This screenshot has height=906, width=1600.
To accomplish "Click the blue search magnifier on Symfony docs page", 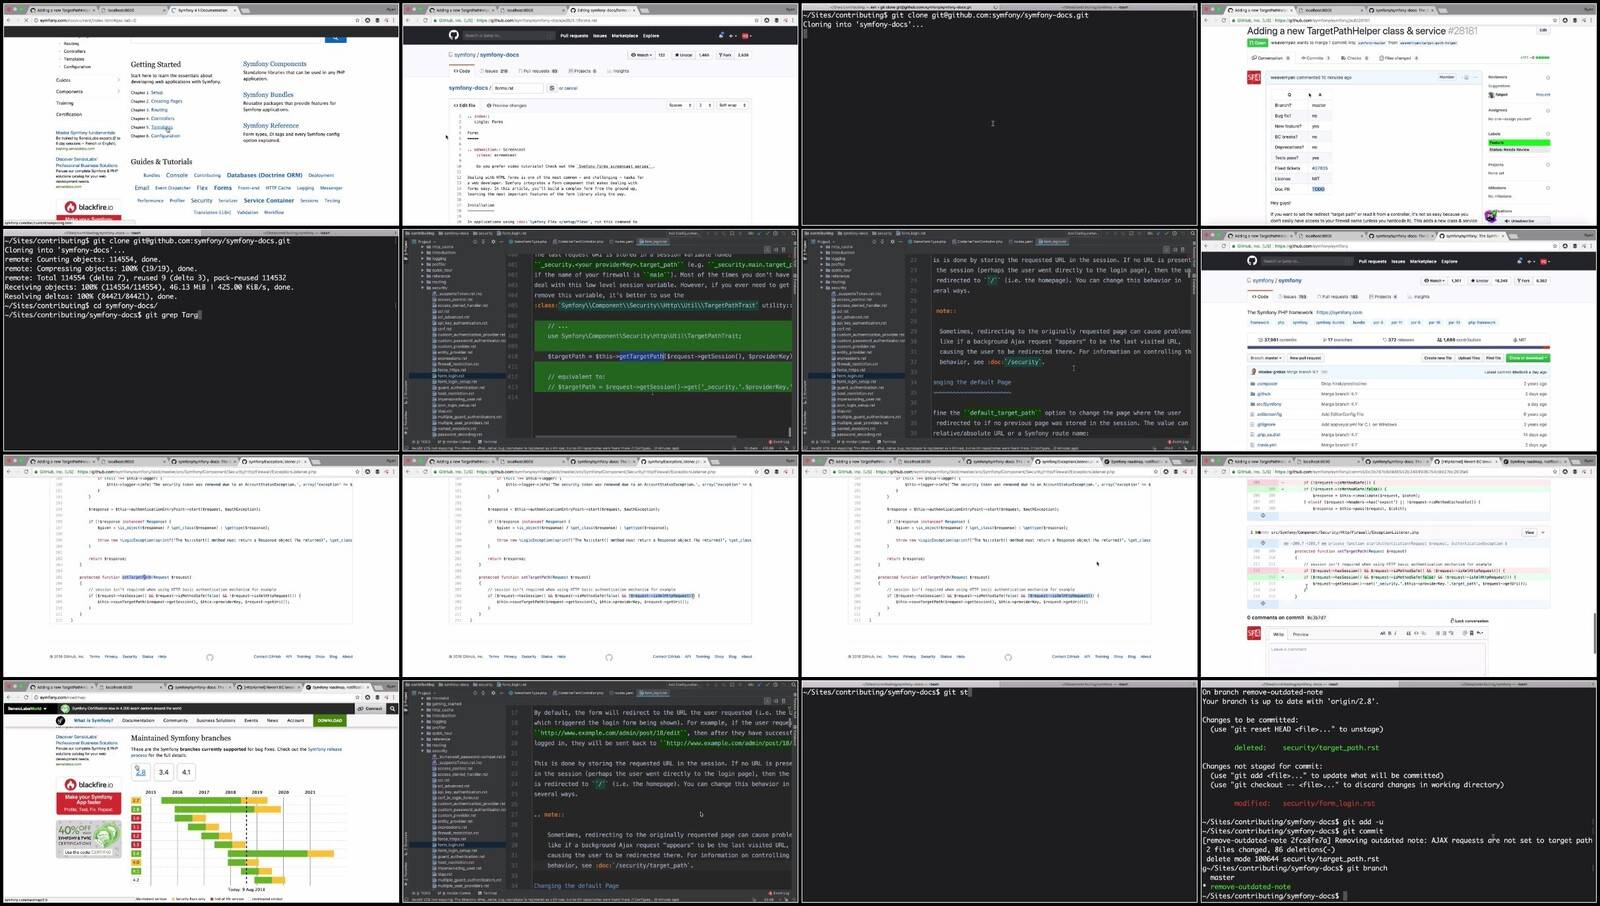I will [x=335, y=36].
